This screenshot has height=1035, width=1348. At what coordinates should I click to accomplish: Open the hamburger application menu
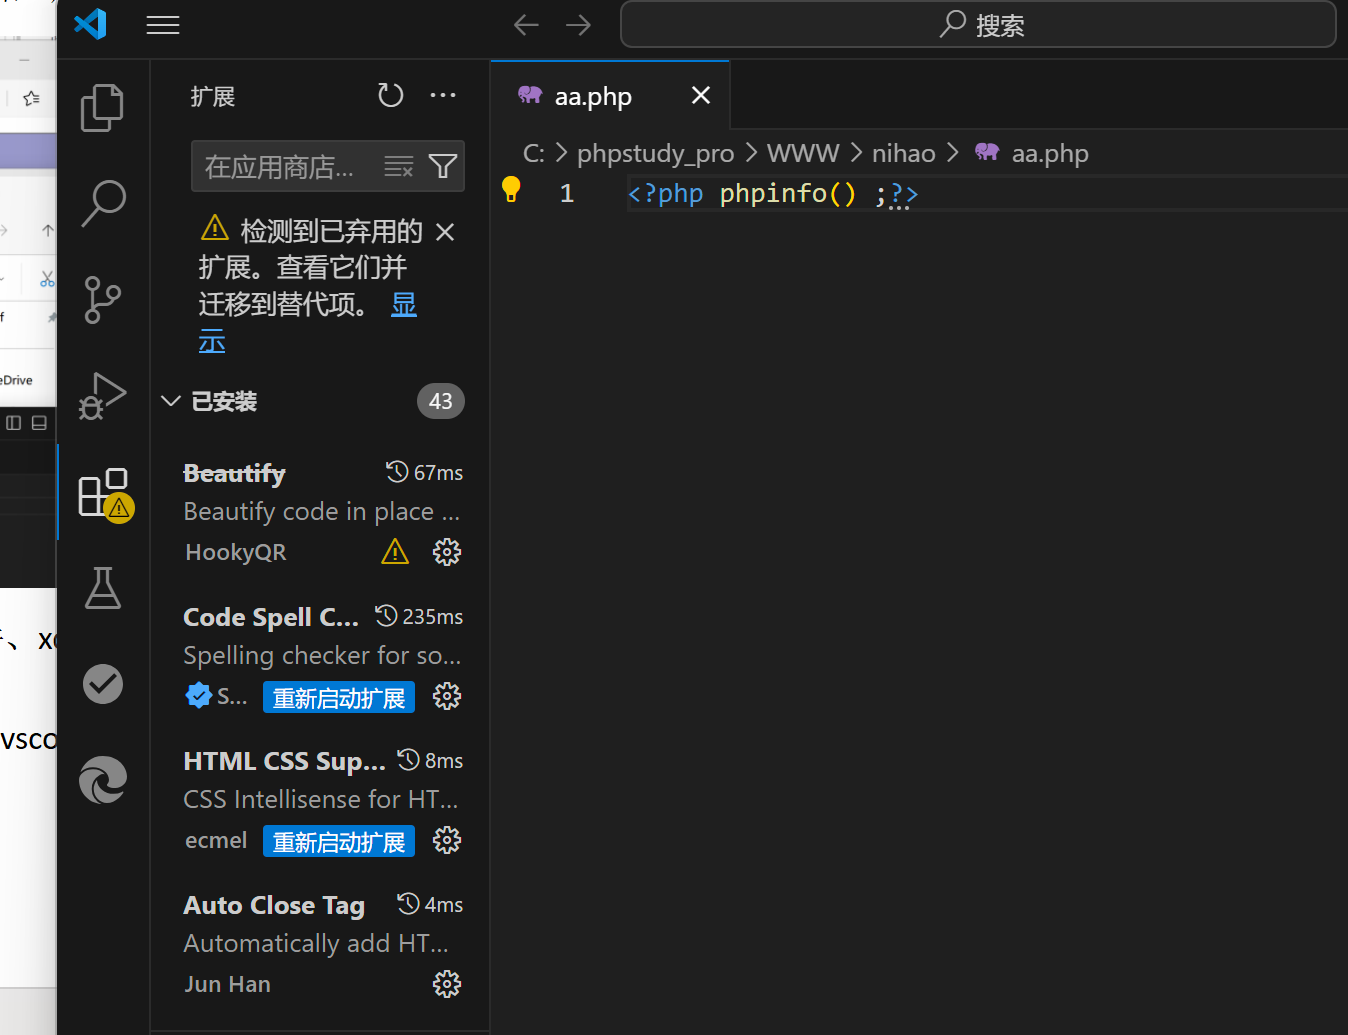click(163, 25)
